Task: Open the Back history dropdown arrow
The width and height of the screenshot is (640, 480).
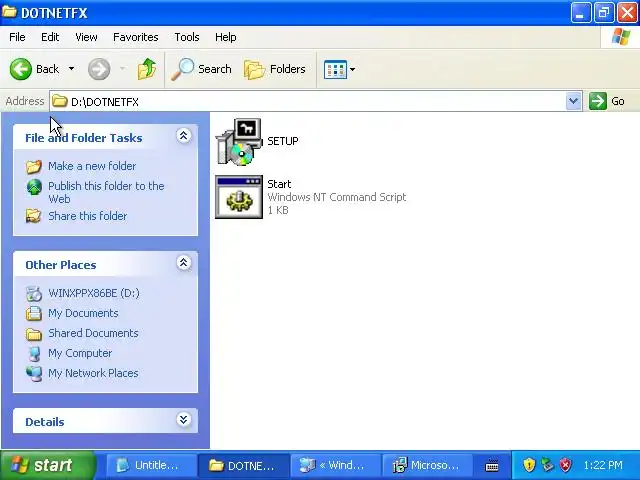Action: point(71,69)
